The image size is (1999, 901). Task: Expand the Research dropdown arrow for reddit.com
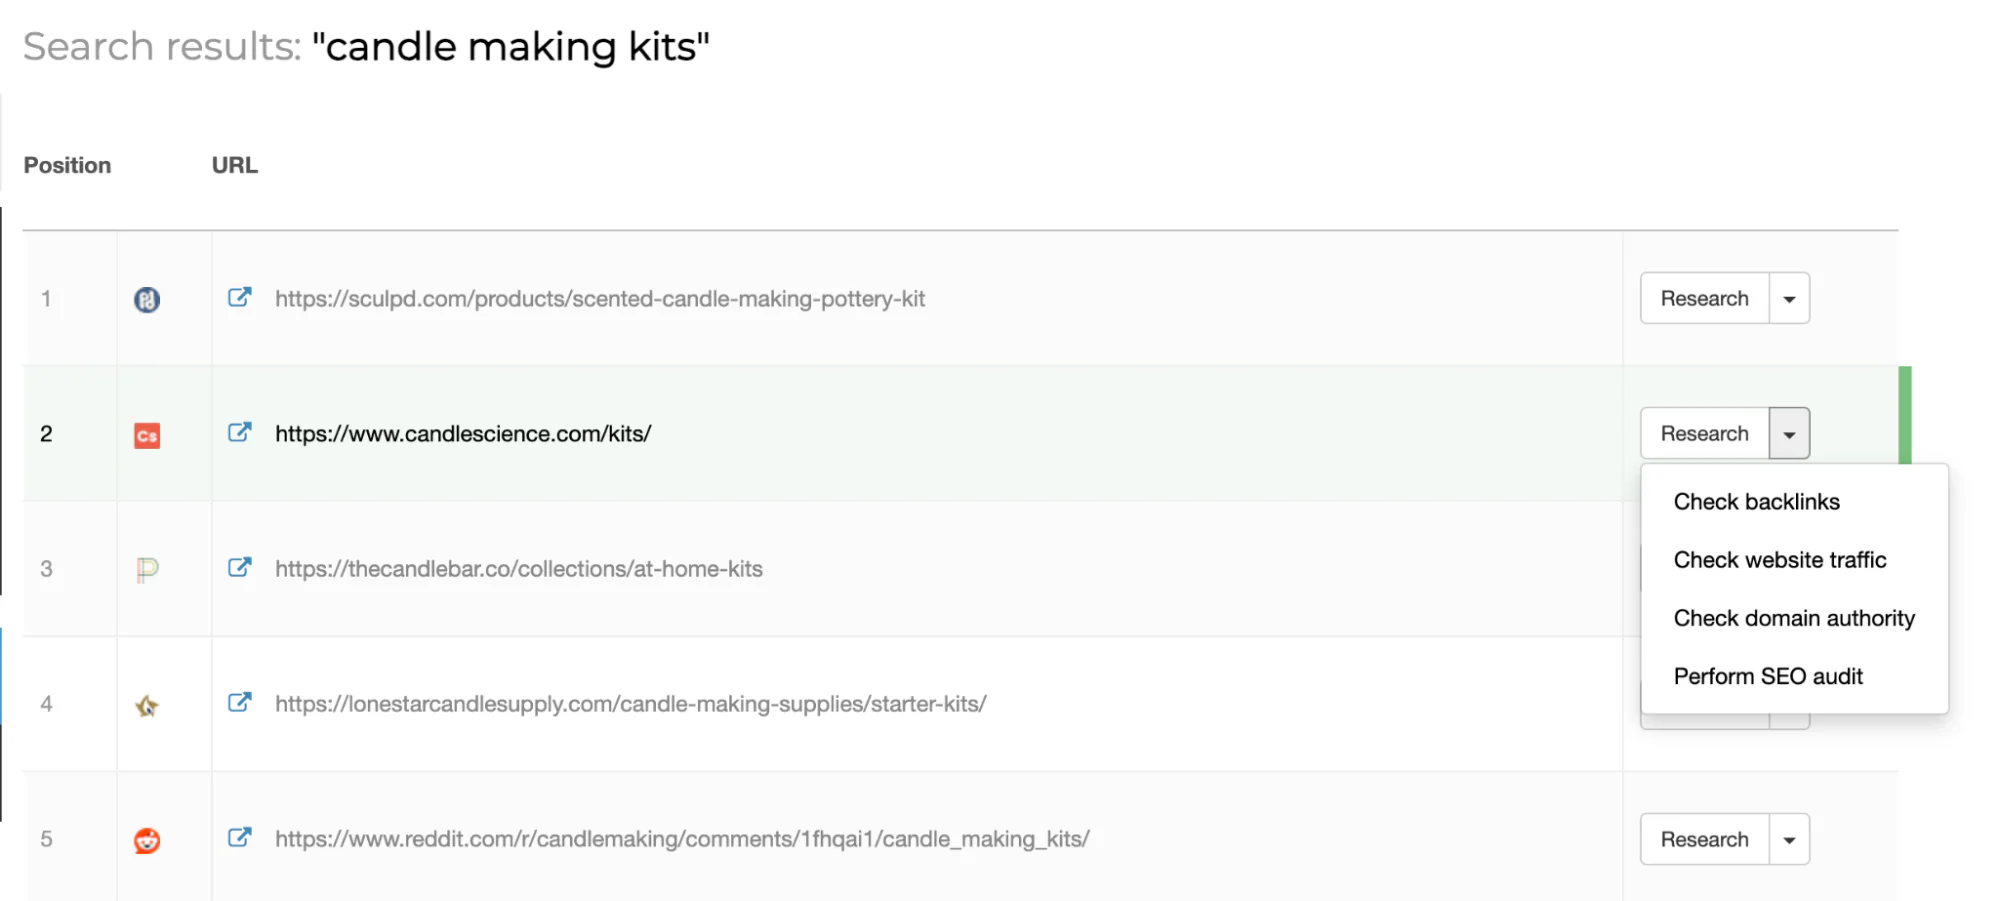tap(1789, 840)
